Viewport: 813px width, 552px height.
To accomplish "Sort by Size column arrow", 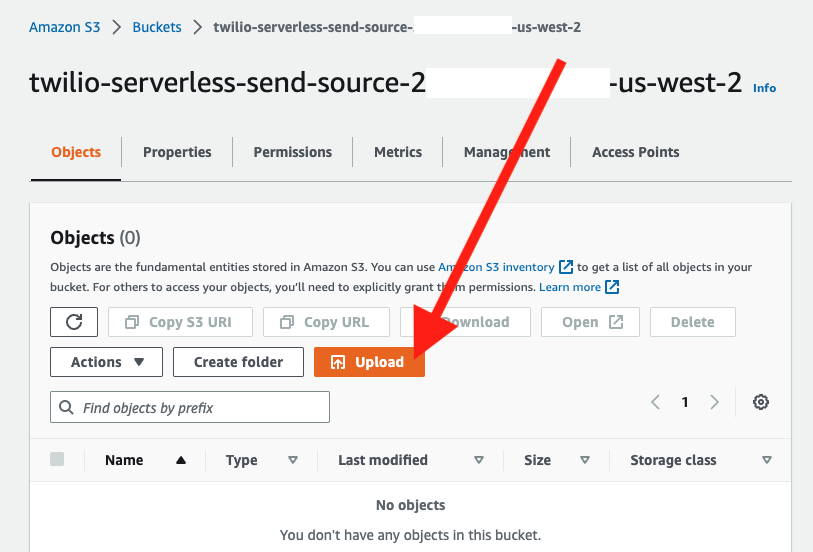I will [585, 460].
